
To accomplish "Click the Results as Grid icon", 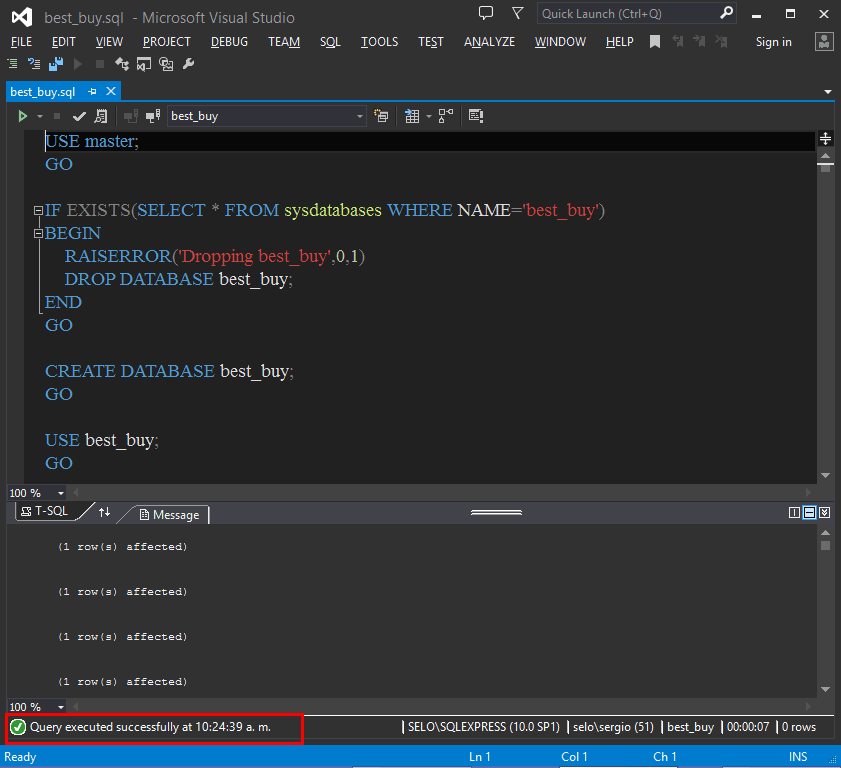I will [412, 116].
